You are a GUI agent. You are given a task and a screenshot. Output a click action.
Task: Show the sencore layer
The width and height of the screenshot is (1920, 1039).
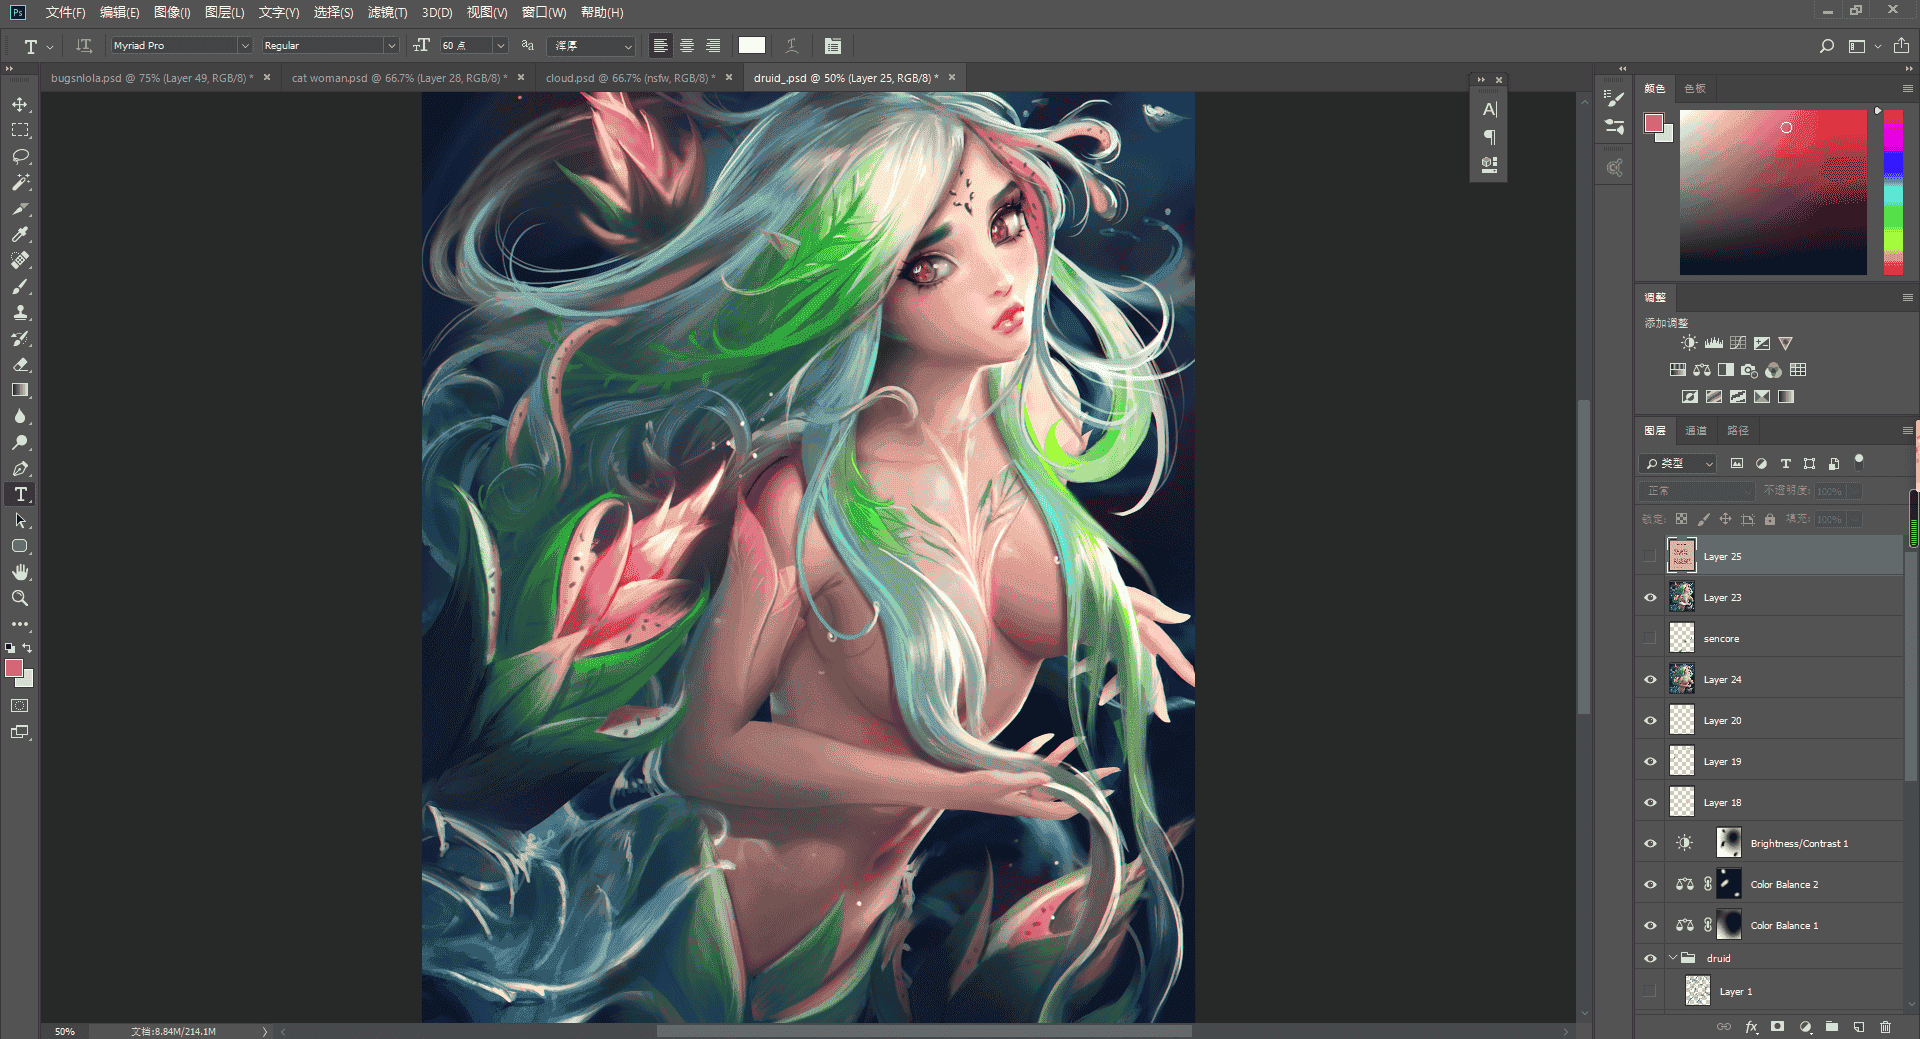click(x=1650, y=638)
